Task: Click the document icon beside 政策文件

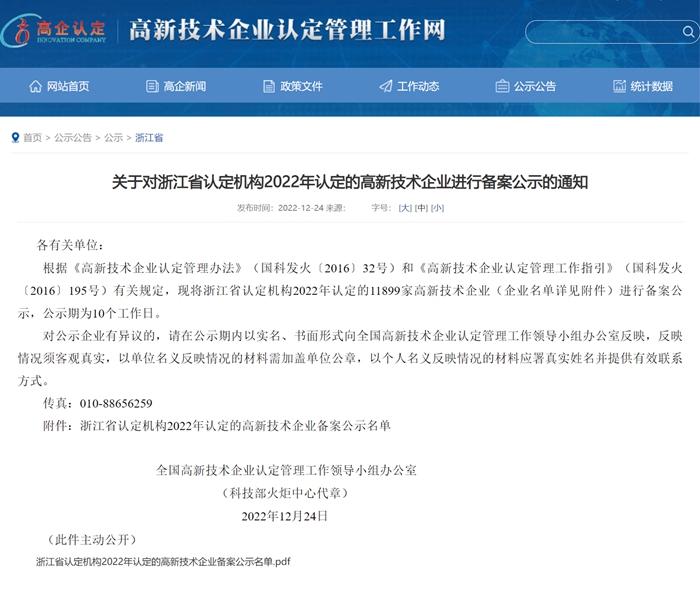Action: (x=269, y=86)
